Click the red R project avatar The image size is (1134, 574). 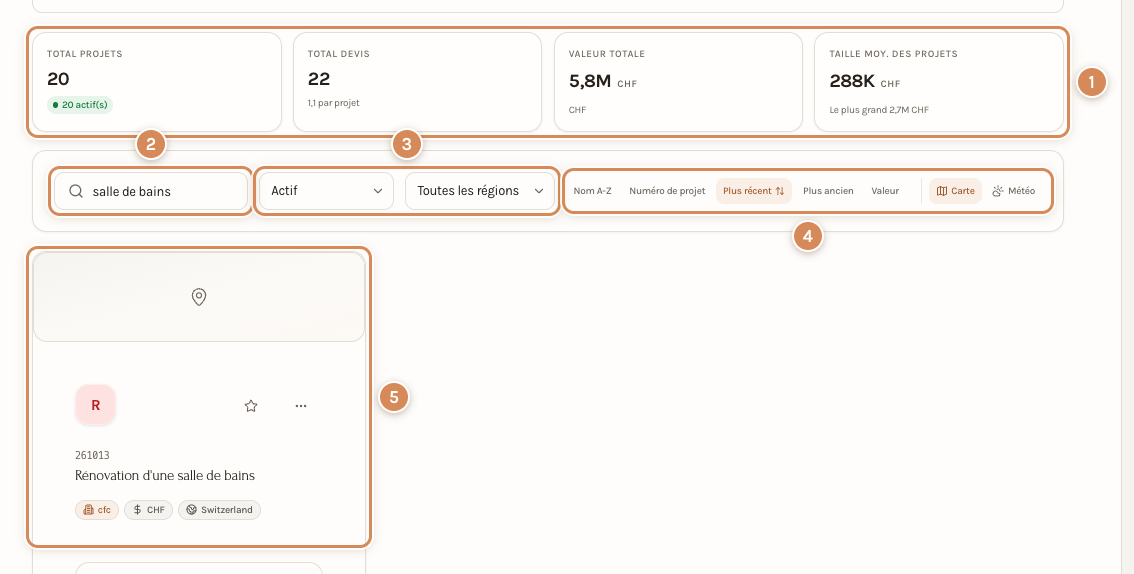coord(95,406)
